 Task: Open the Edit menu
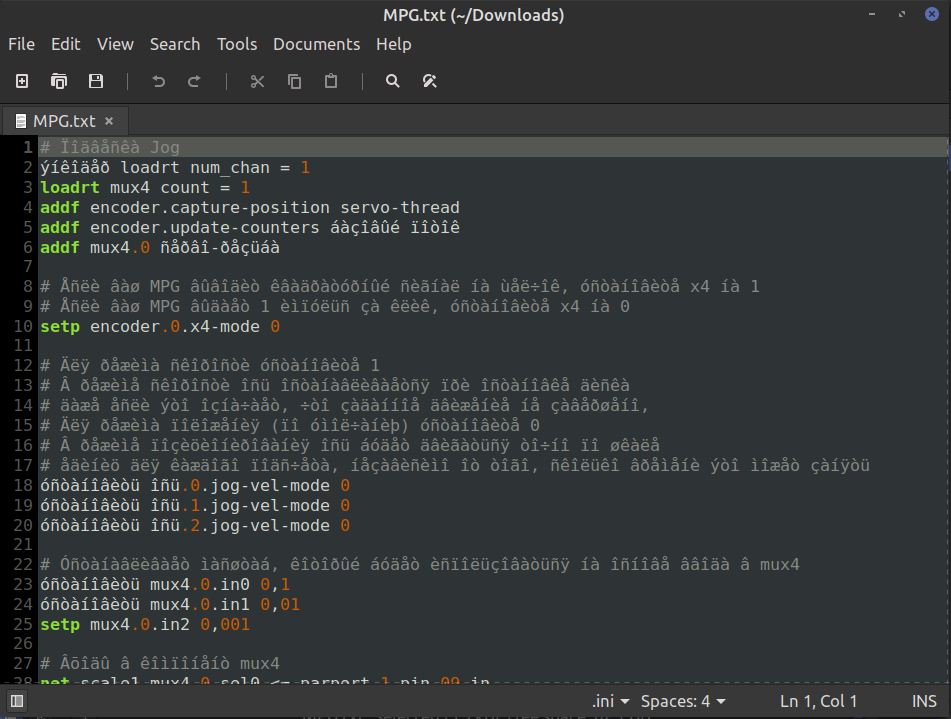point(66,44)
